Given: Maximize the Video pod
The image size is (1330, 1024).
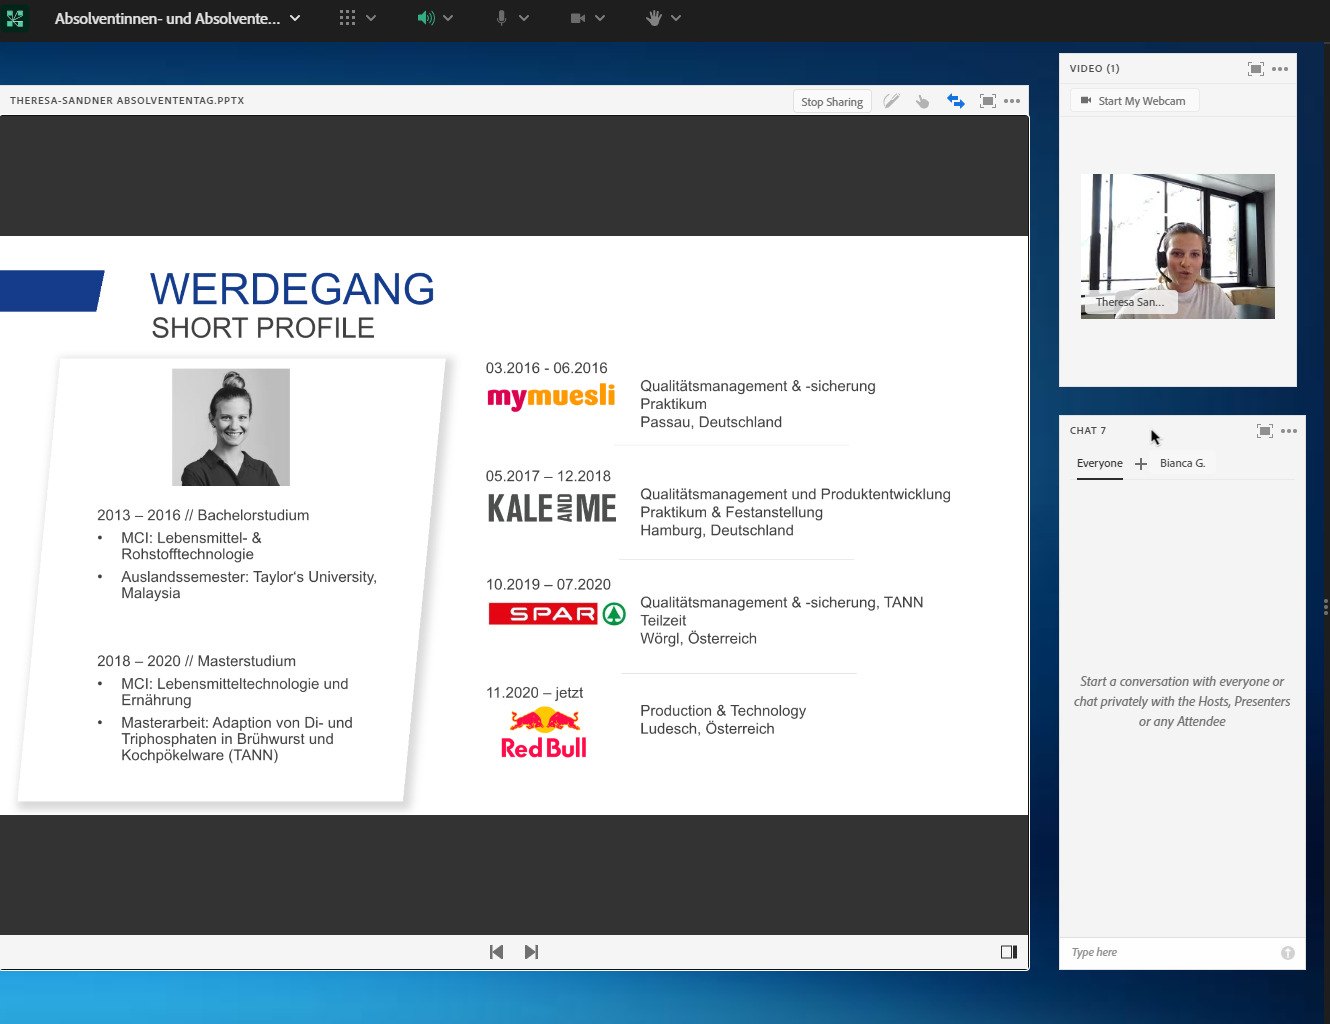Looking at the screenshot, I should [1256, 69].
